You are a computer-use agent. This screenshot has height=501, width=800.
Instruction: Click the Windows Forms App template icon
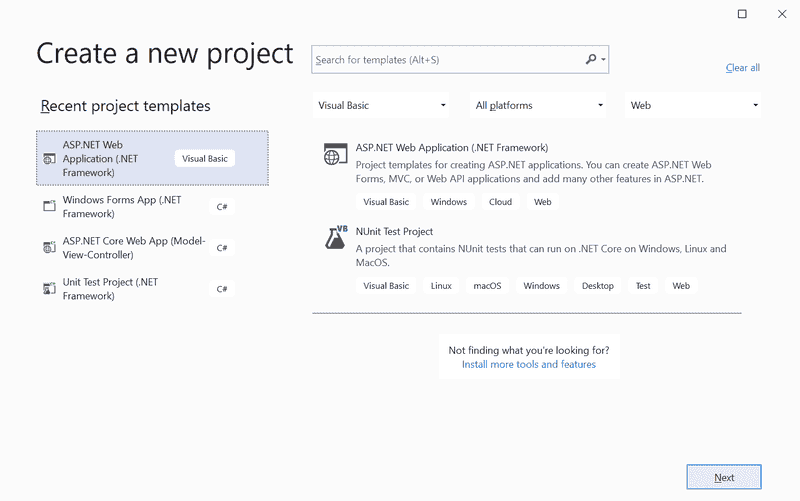click(x=49, y=206)
